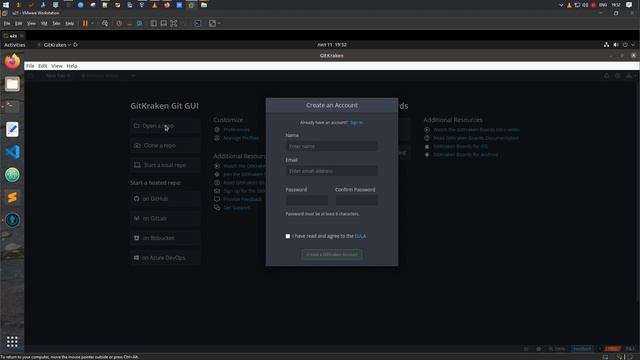Open GitKraken Edit menu
This screenshot has height=360, width=640.
pyautogui.click(x=42, y=66)
